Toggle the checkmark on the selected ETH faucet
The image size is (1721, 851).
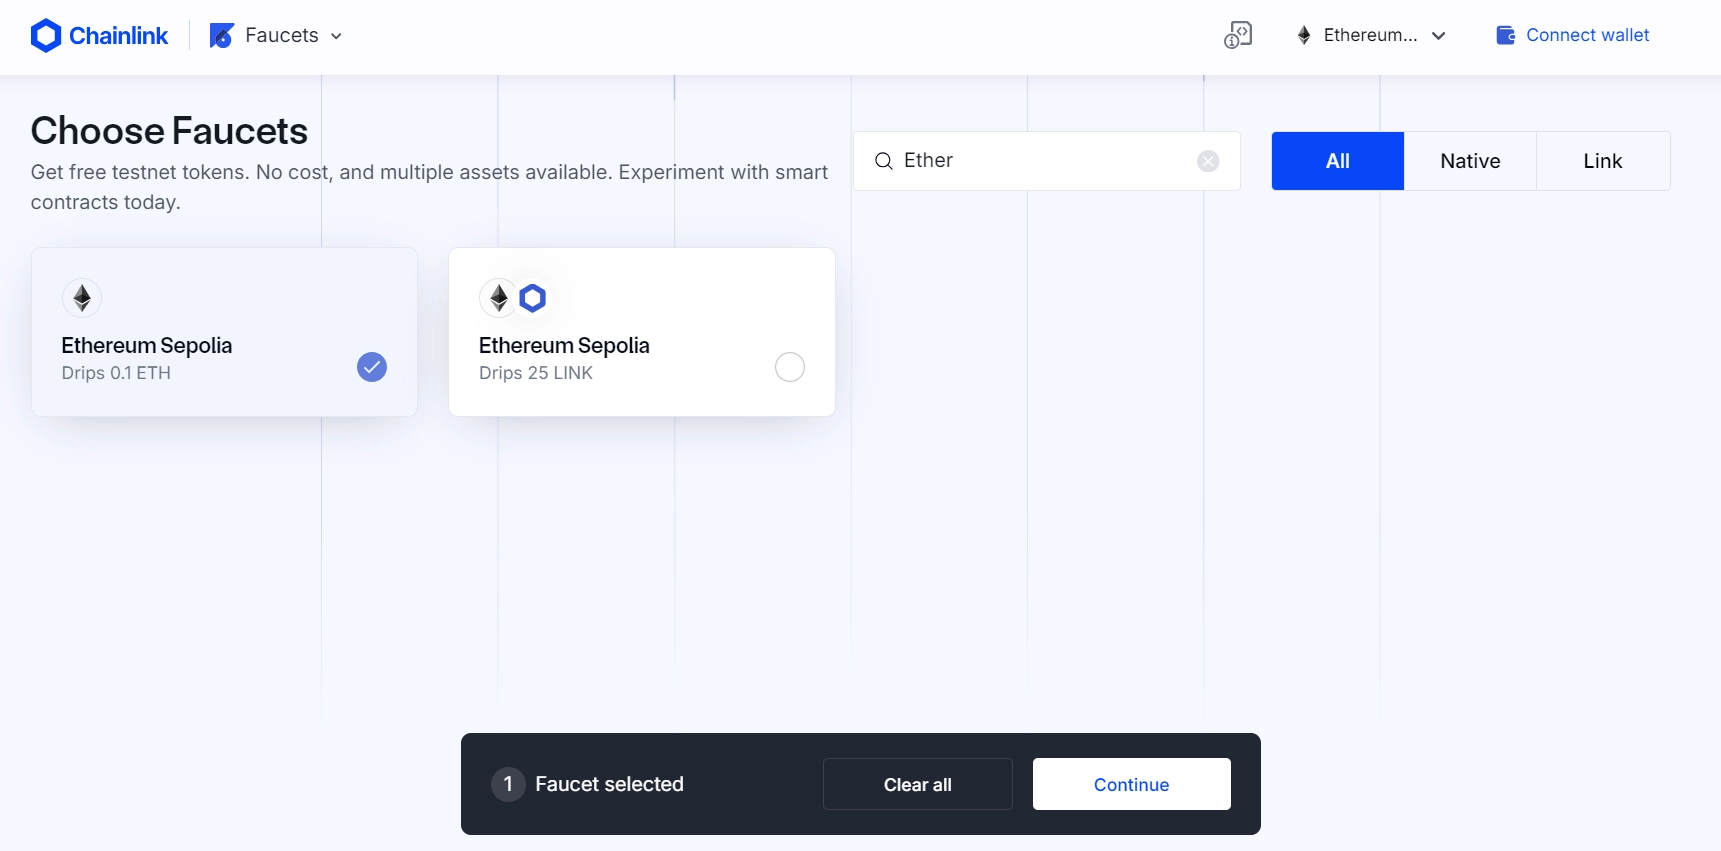point(371,367)
